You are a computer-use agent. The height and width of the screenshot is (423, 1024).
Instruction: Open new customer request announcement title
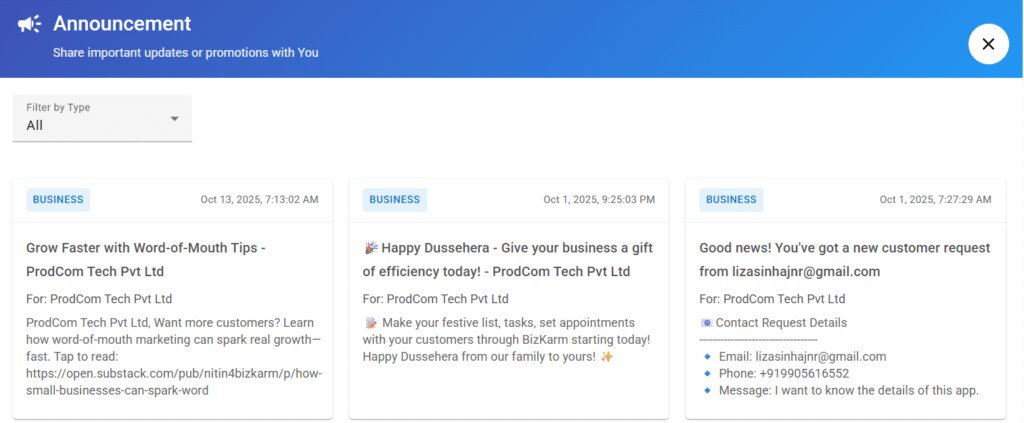(844, 259)
